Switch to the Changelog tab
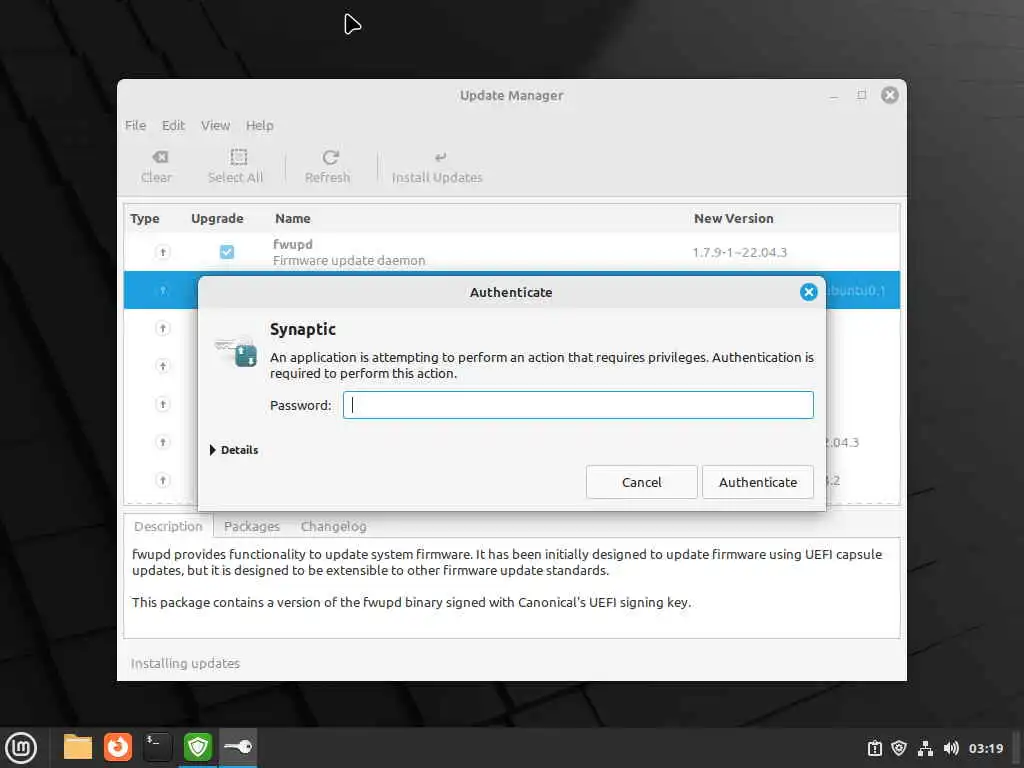This screenshot has height=768, width=1024. [x=333, y=526]
